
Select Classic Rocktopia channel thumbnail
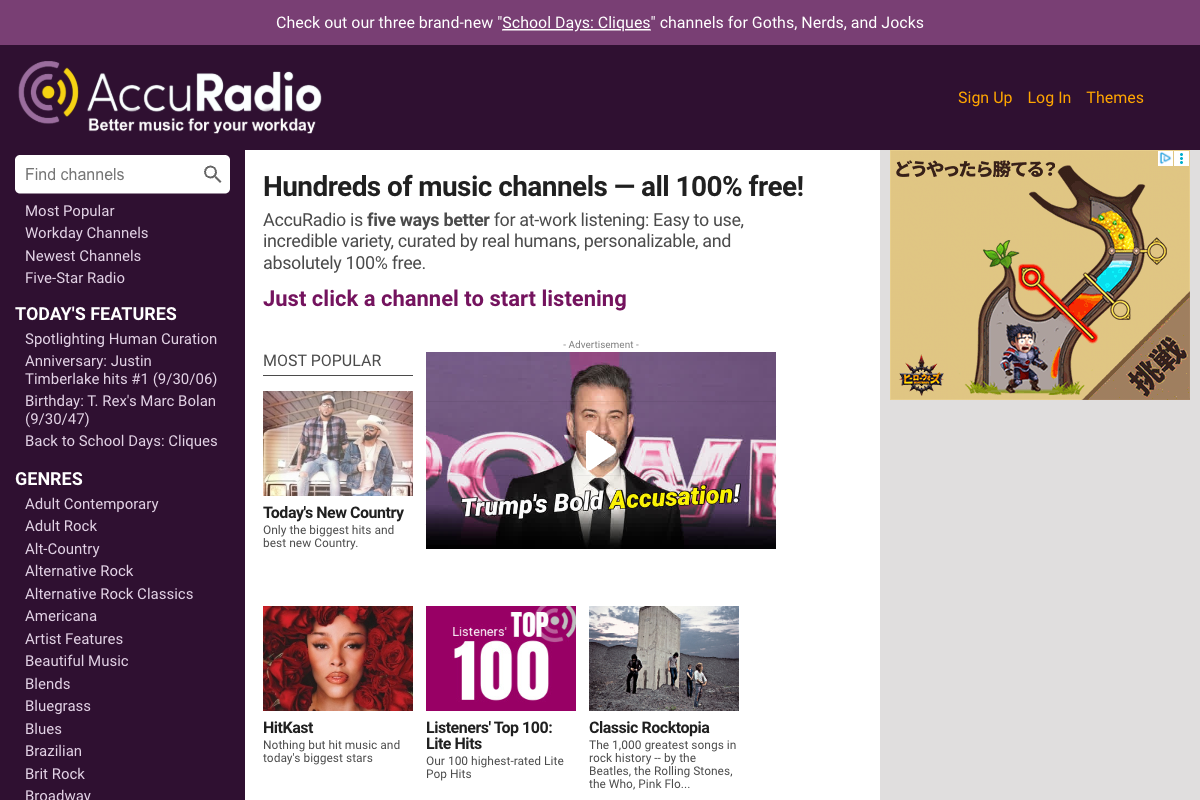pos(663,658)
